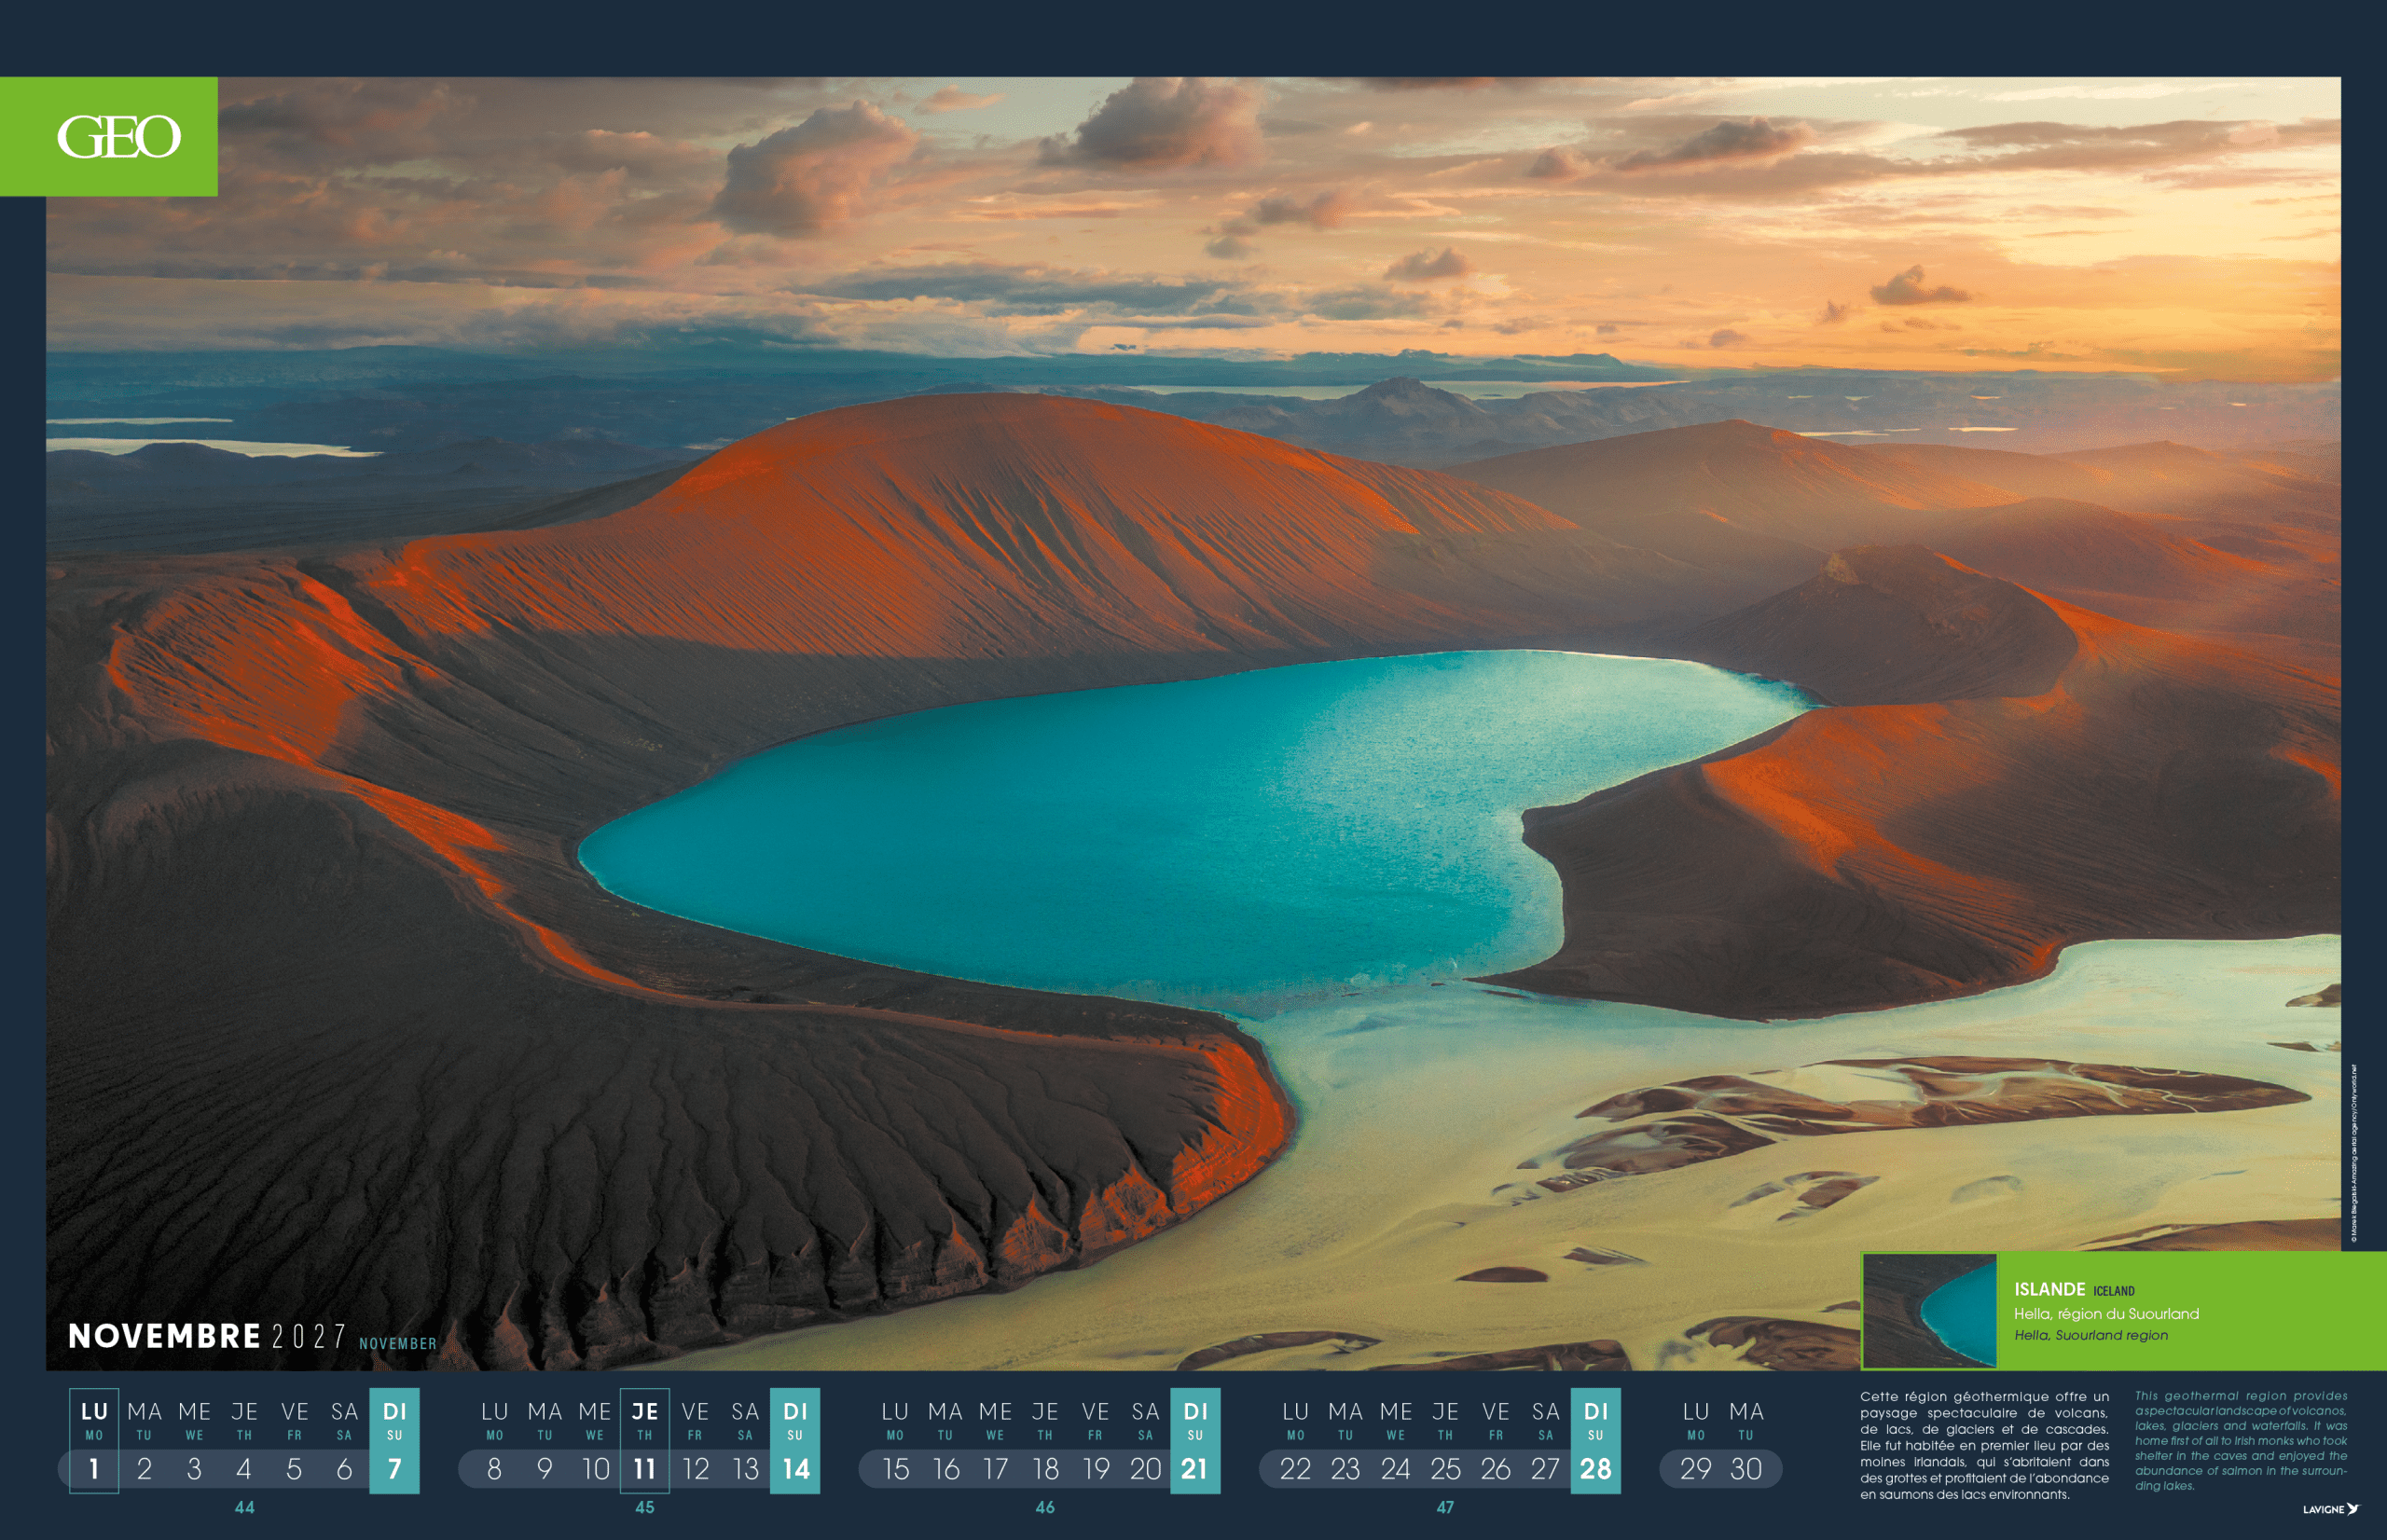This screenshot has height=1540, width=2387.
Task: Click the French description paragraph
Action: (1984, 1445)
